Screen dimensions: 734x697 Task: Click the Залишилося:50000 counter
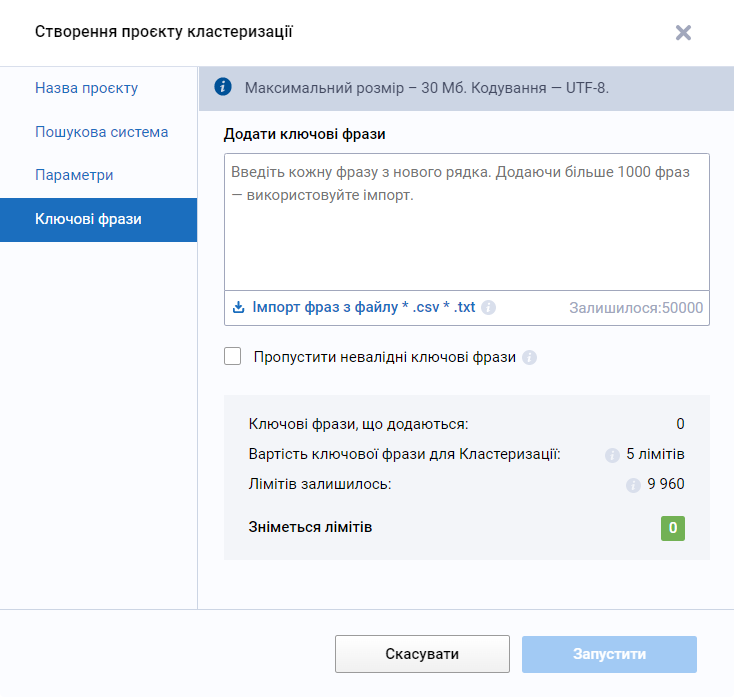[x=636, y=308]
